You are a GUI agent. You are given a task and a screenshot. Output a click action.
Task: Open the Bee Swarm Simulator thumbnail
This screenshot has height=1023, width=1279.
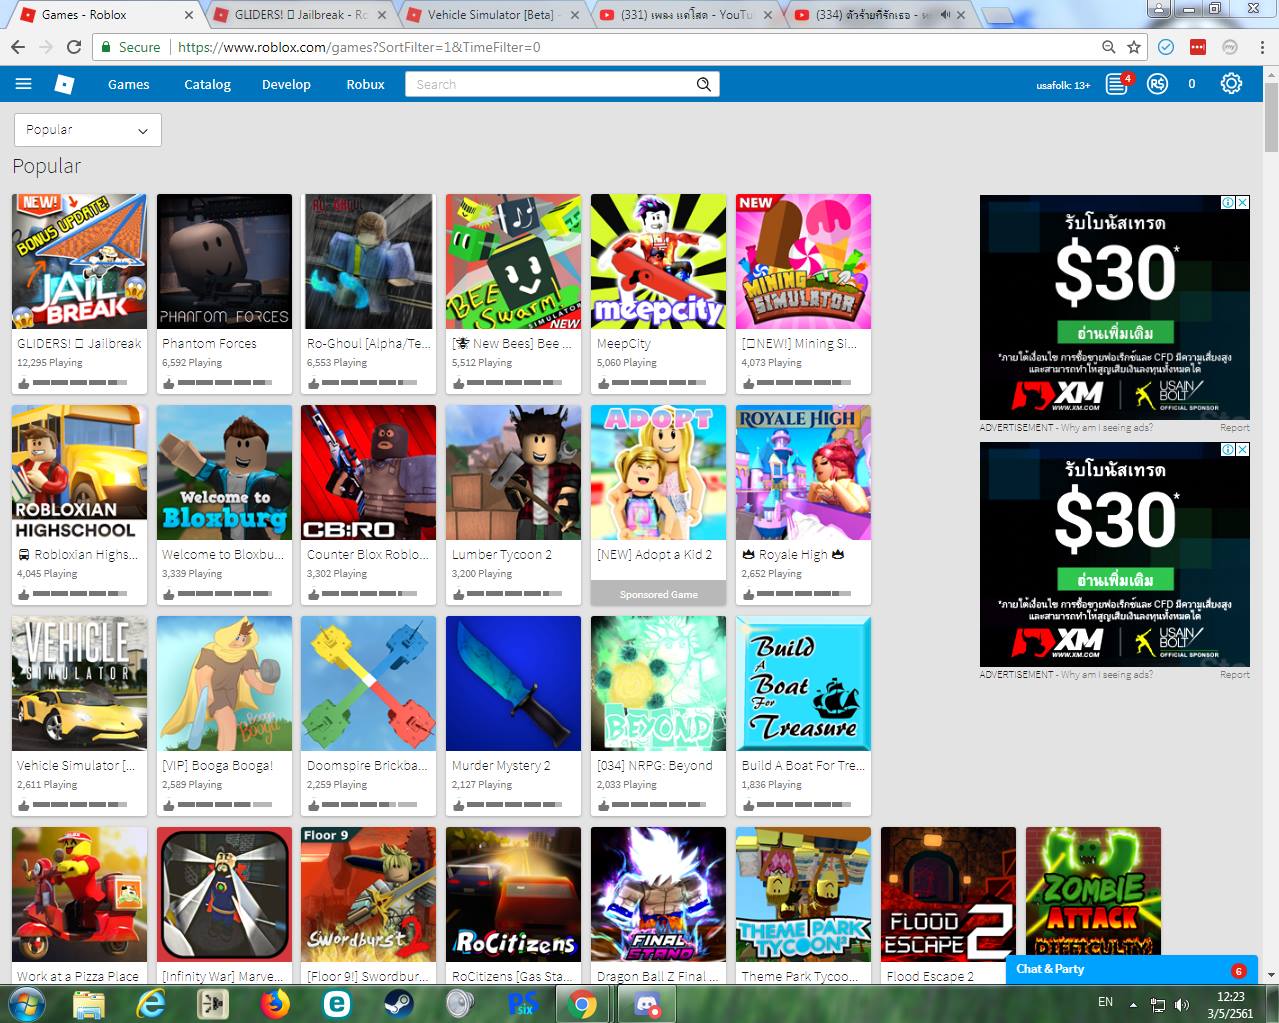coord(513,261)
